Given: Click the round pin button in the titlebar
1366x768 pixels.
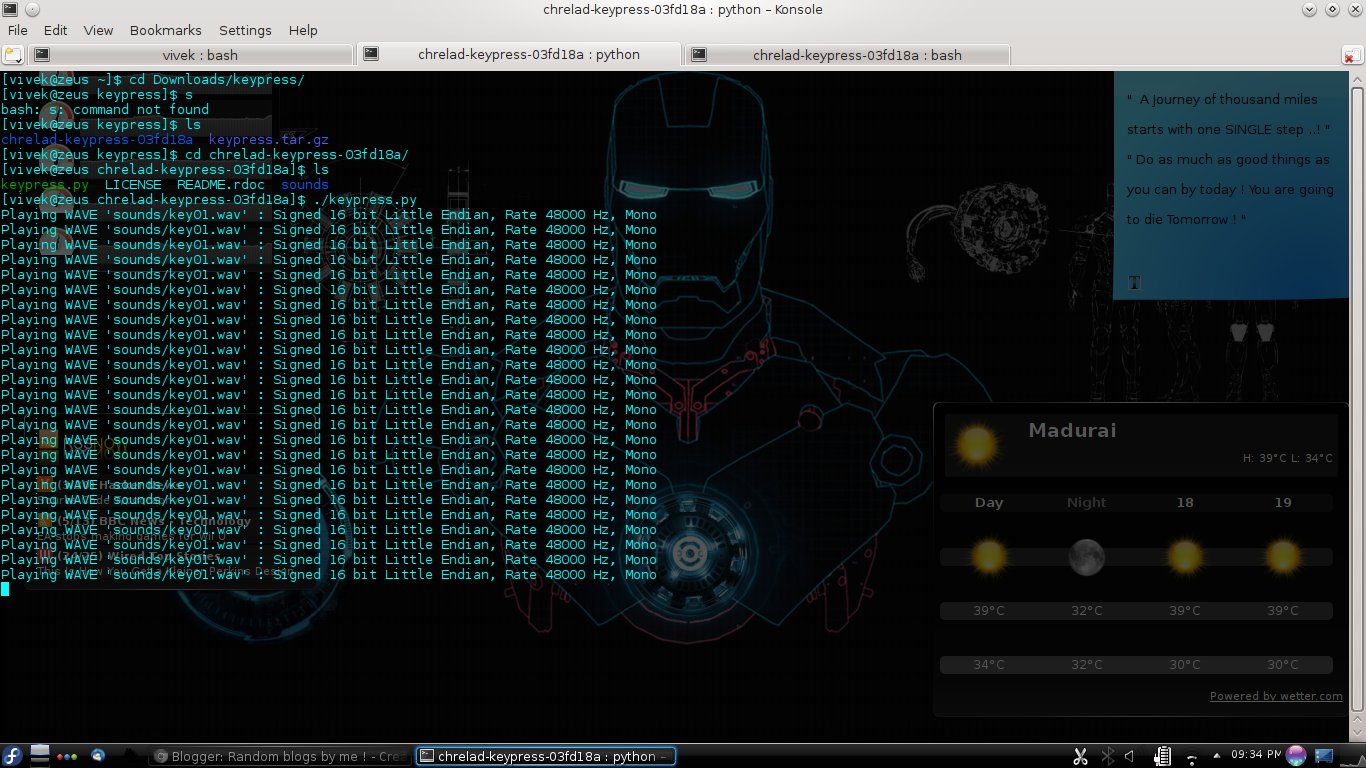Looking at the screenshot, I should click(31, 9).
